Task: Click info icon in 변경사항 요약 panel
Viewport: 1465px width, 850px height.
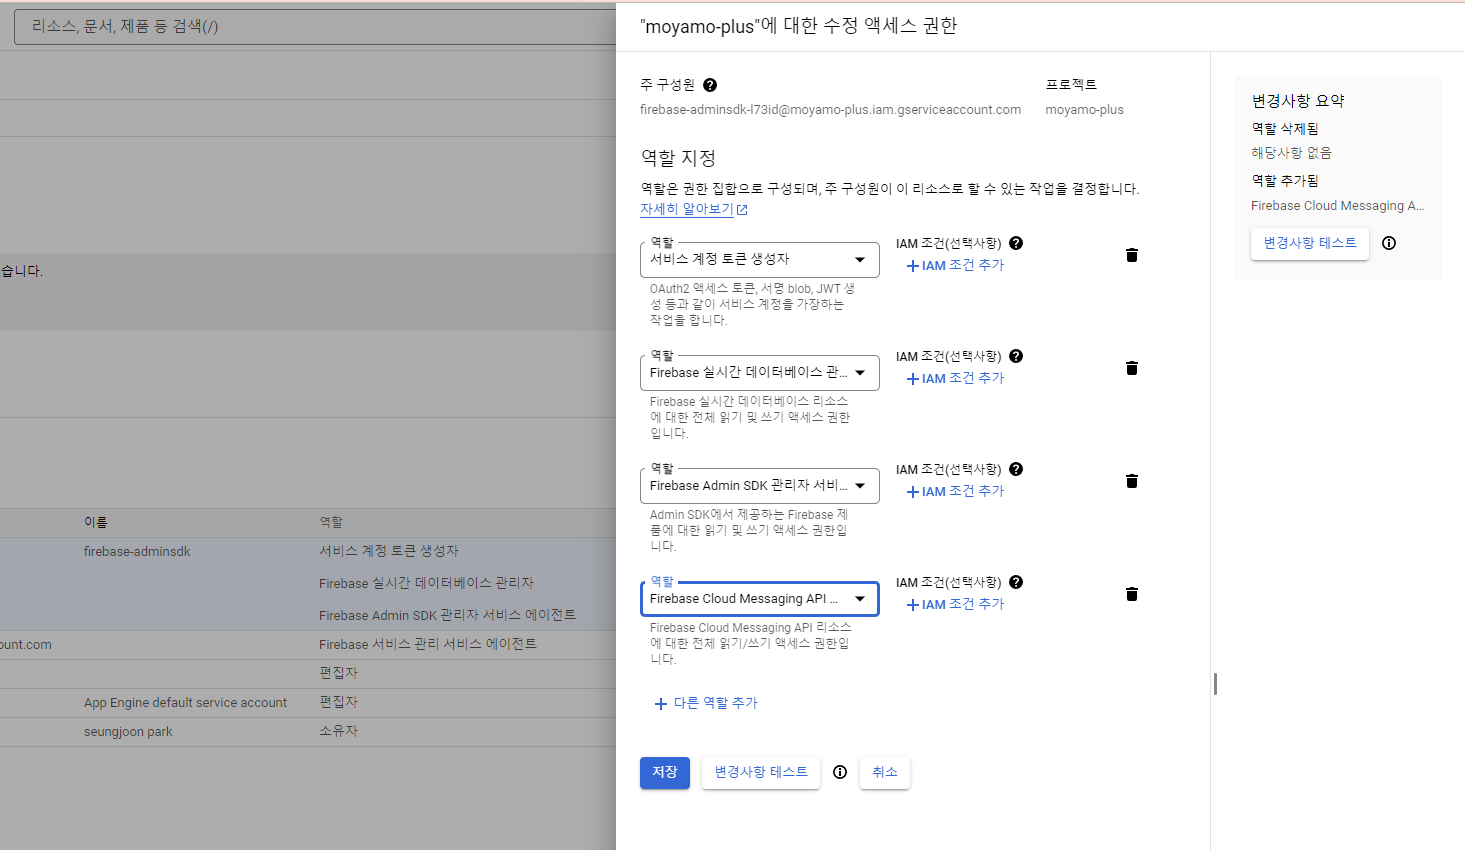Action: [x=1389, y=243]
